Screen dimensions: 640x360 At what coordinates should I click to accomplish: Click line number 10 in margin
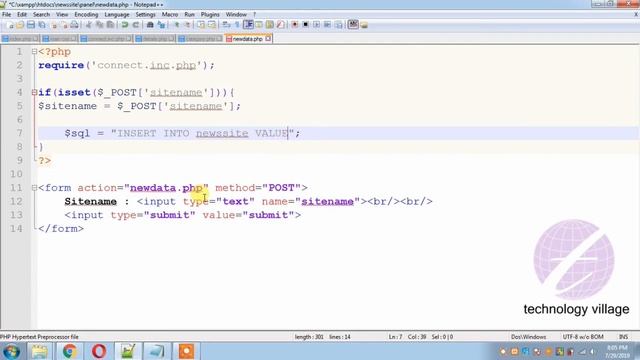(16, 174)
